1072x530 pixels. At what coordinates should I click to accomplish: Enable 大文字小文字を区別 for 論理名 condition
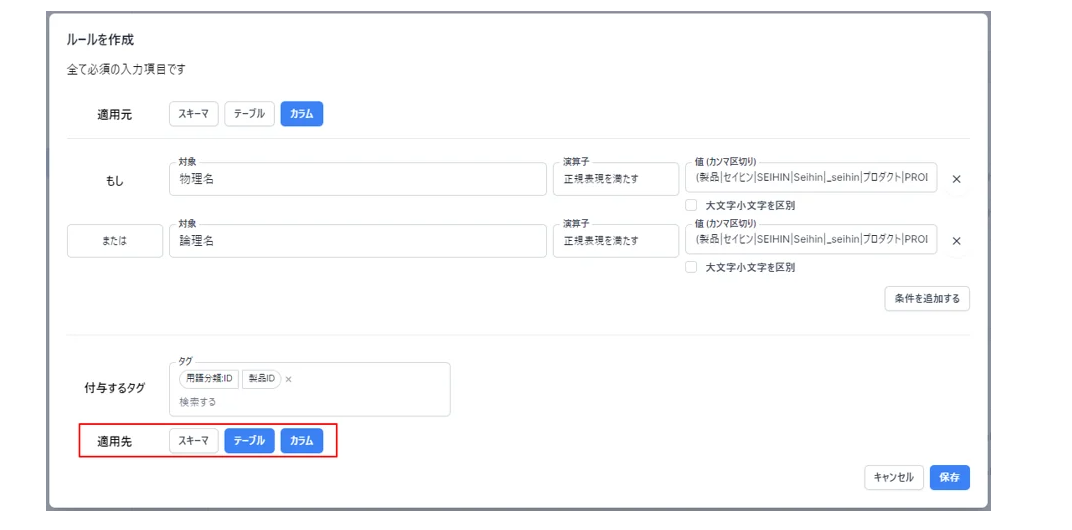tap(691, 267)
